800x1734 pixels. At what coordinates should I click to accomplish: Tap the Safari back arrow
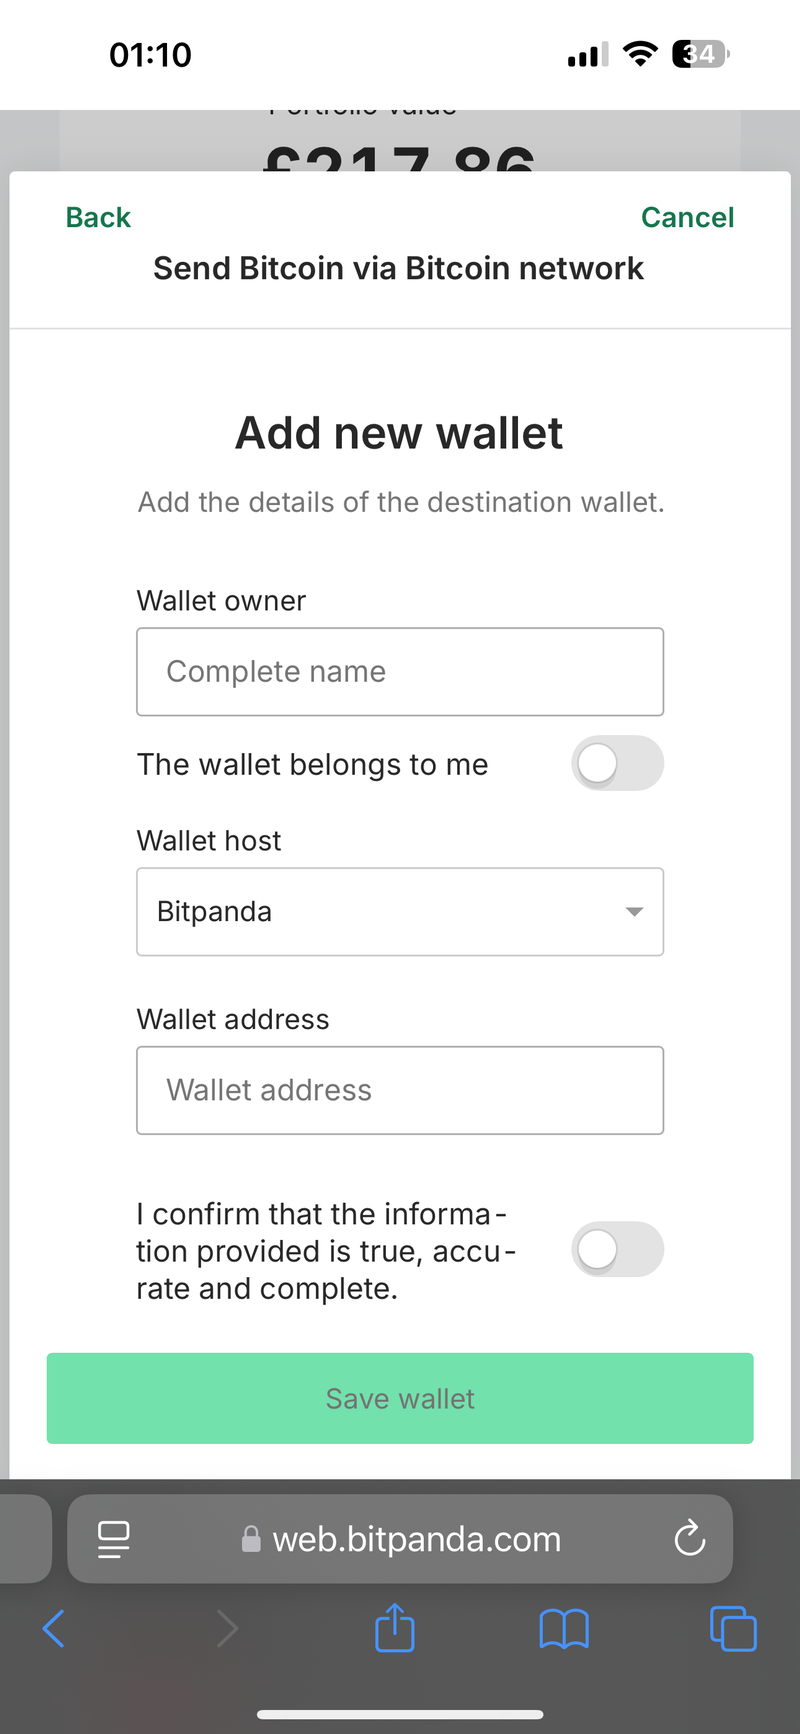(x=55, y=1629)
